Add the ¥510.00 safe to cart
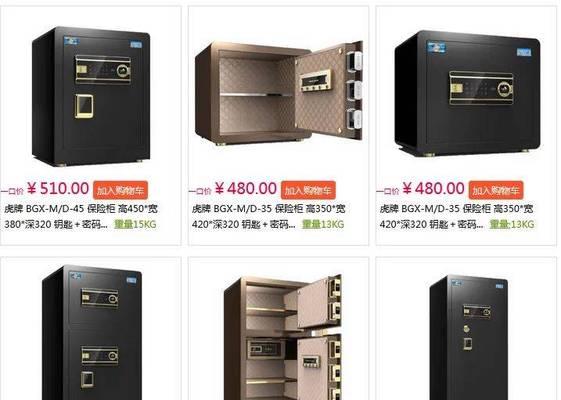This screenshot has height=400, width=561. coord(120,190)
